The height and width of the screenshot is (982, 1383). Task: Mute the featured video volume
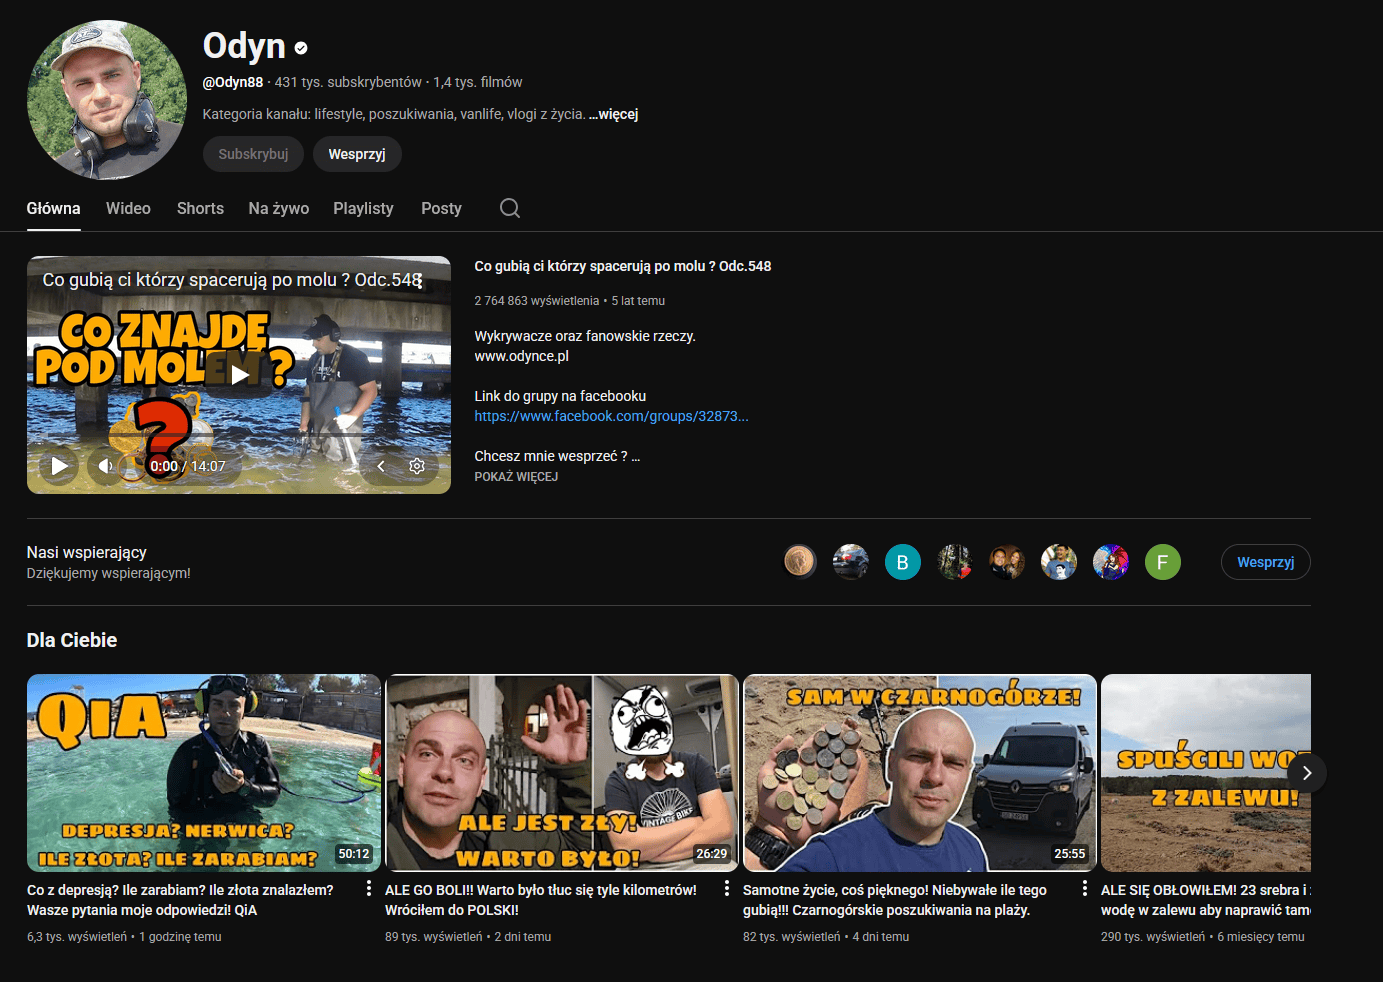(x=105, y=466)
